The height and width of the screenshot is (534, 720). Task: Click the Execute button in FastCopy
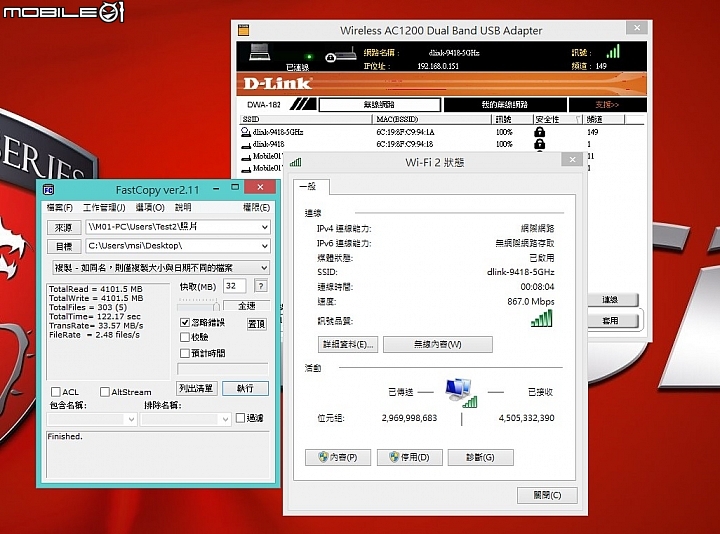[245, 388]
